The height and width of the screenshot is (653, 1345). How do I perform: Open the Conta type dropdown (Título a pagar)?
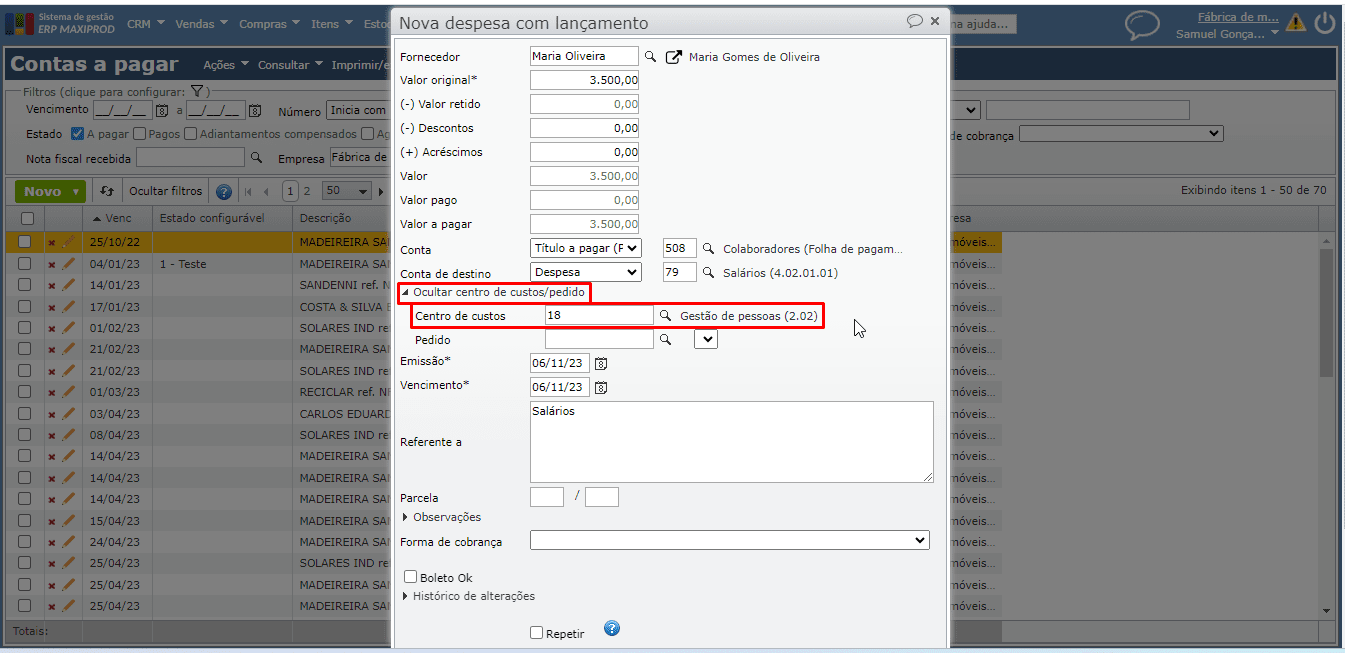point(586,248)
